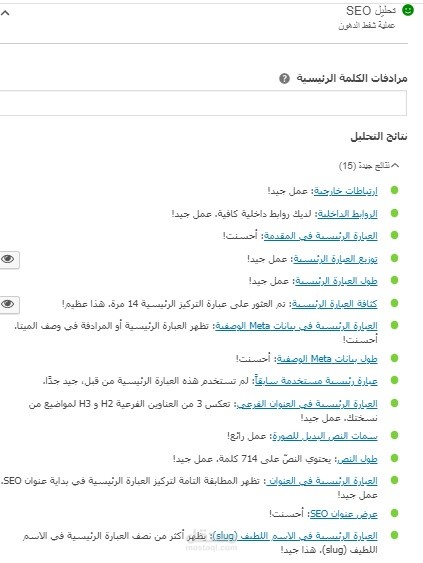The image size is (423, 563).
Task: Open عبارة رئيسية مستخدمة سابقاً link
Action: [x=316, y=381]
